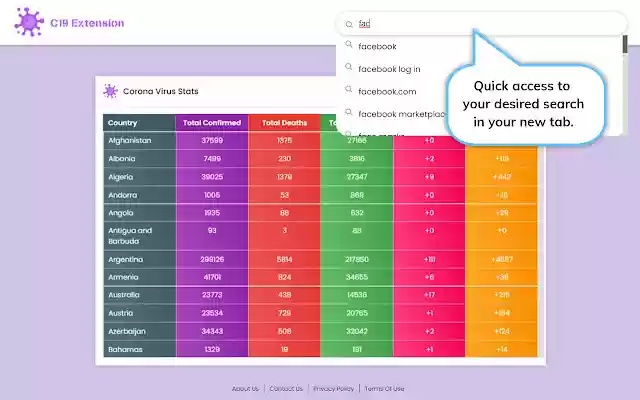Viewport: 640px width, 400px height.
Task: Select the facebook suggestion
Action: [377, 47]
